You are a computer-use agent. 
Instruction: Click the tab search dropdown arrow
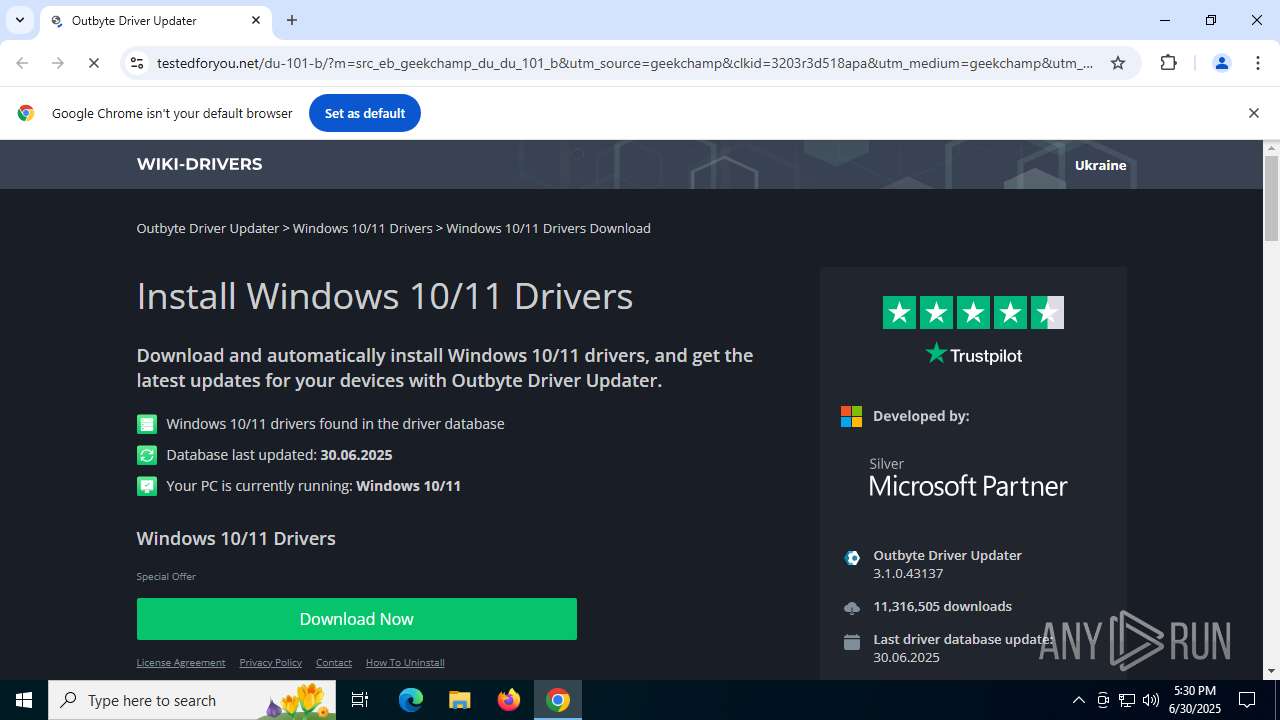click(19, 20)
